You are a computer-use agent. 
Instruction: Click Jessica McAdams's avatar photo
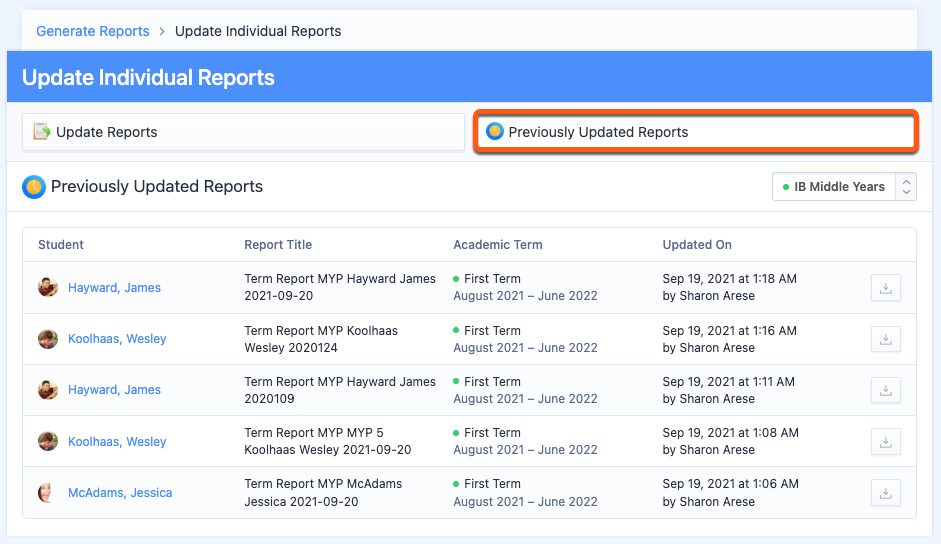pos(47,492)
